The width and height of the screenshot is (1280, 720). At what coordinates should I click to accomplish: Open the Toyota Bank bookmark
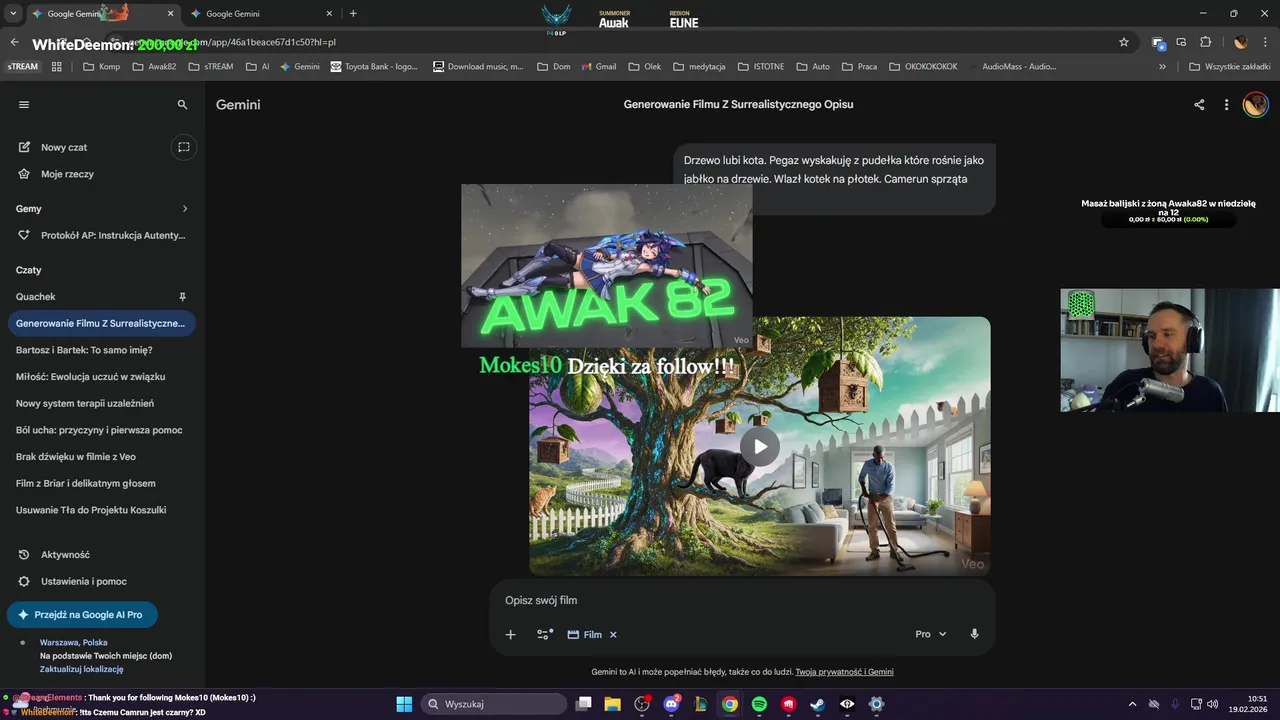coord(374,67)
